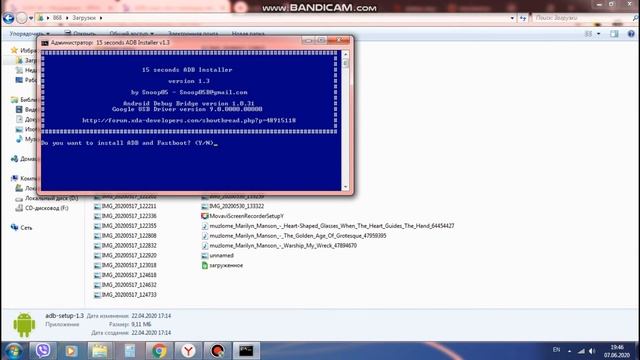Click the green icon of загруженное file
The height and width of the screenshot is (360, 640).
click(x=205, y=265)
